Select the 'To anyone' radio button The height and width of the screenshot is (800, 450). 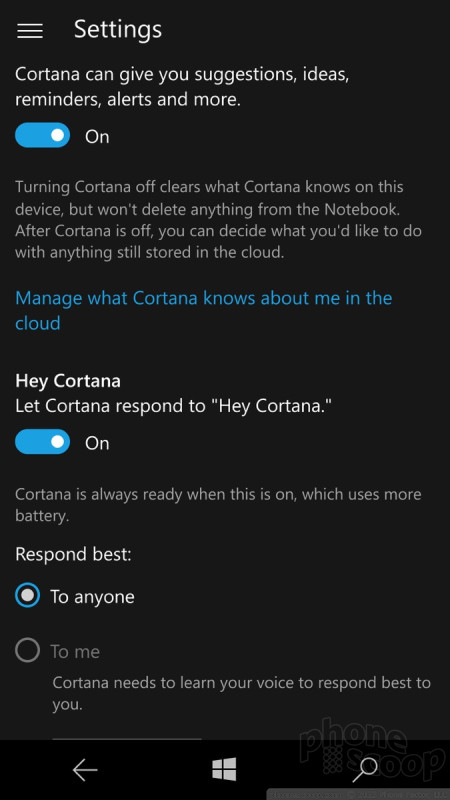tap(27, 595)
